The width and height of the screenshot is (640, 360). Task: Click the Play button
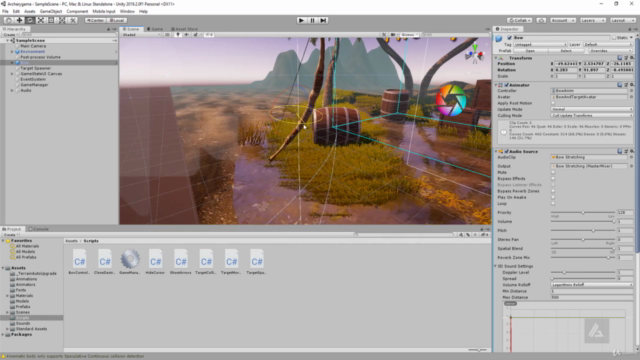pos(301,20)
